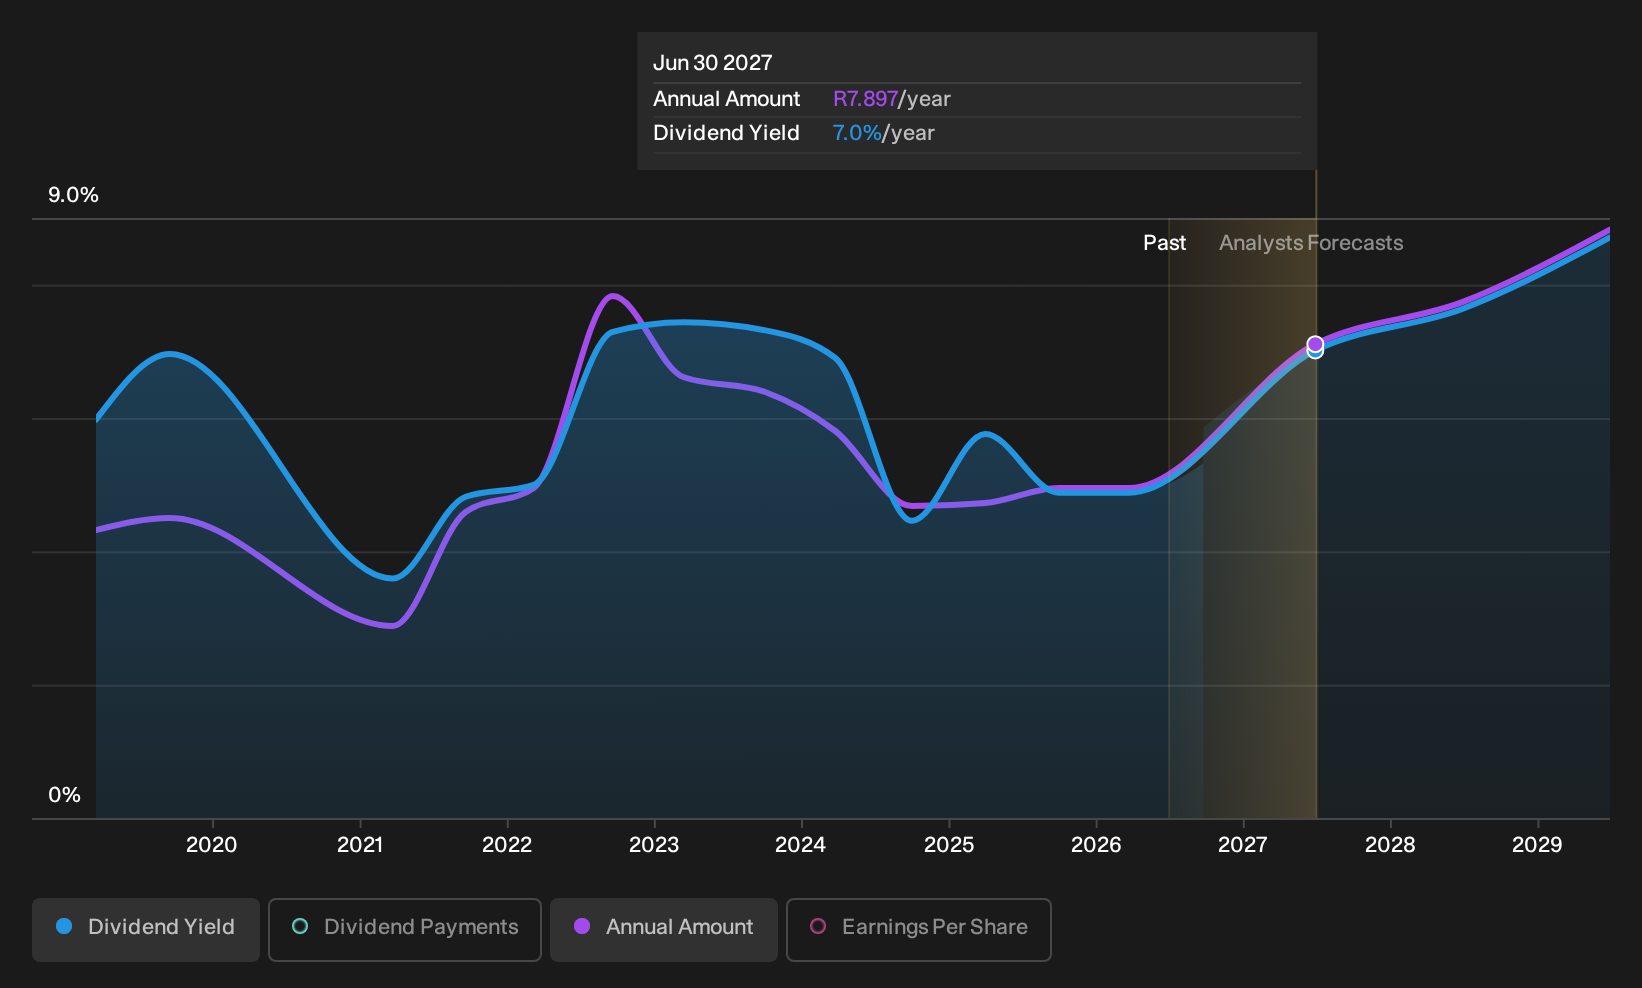Select the purple data point marker at 2027
1642x988 pixels.
click(x=1315, y=344)
